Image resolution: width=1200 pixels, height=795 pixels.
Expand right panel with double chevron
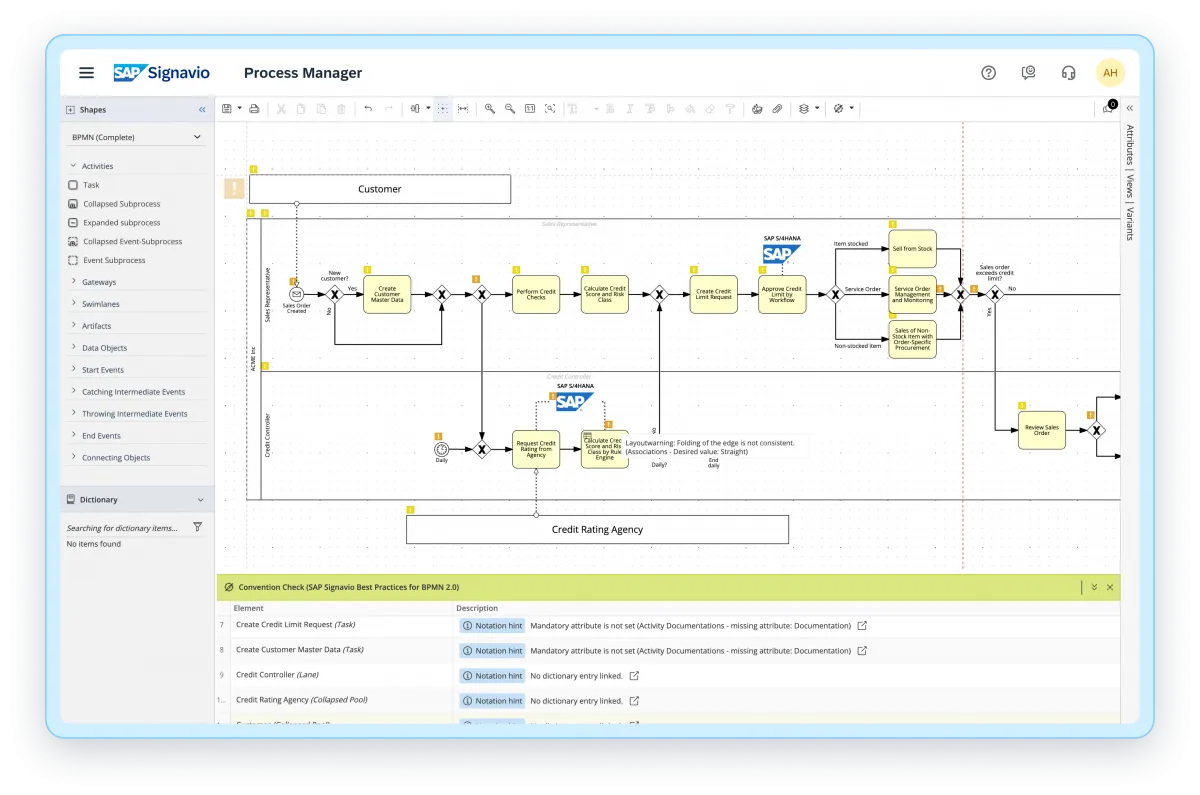(x=1130, y=108)
